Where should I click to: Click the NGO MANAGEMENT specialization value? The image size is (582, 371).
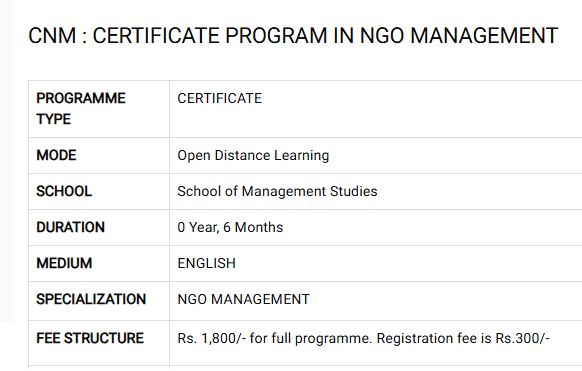click(243, 299)
